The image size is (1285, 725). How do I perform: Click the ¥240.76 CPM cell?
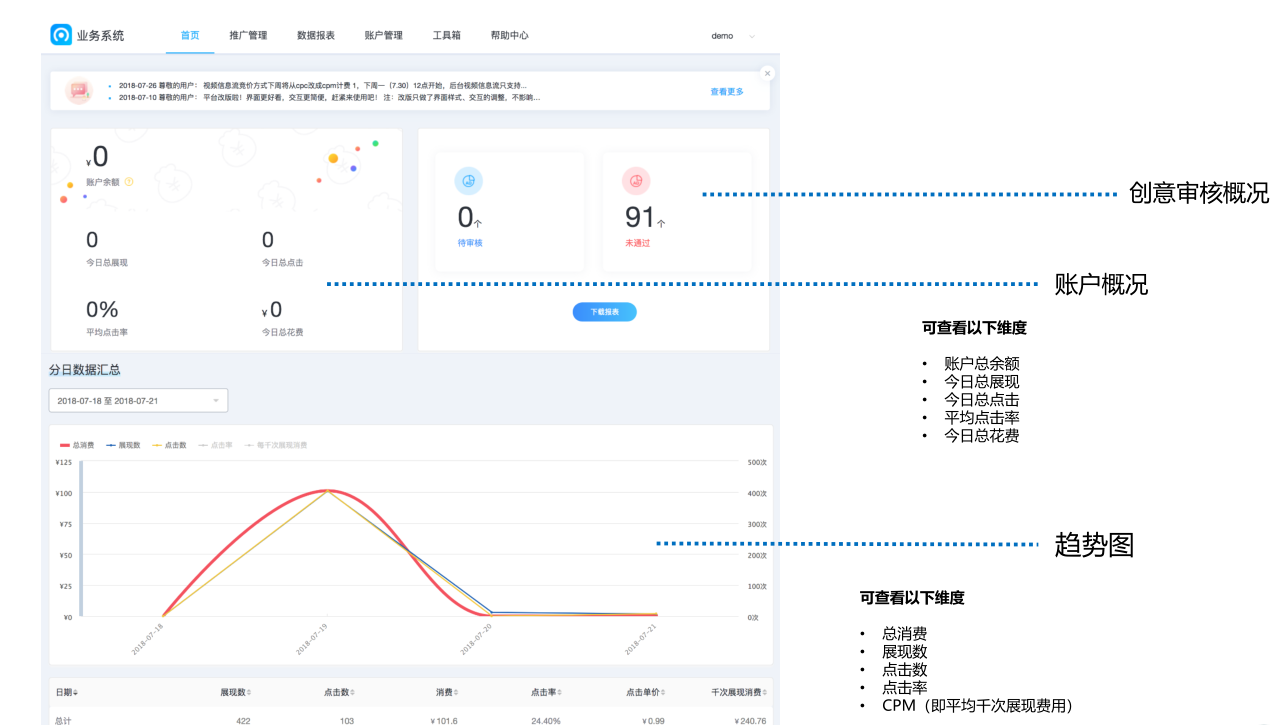tap(750, 720)
